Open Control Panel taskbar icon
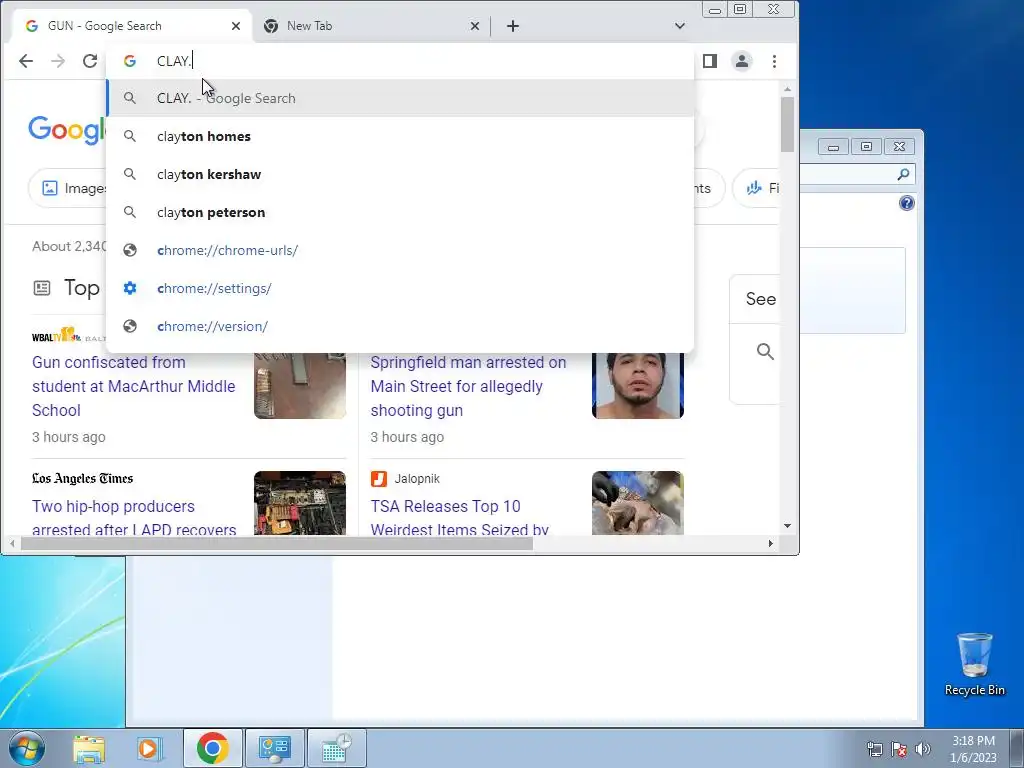Screen dimensions: 1024x768 pos(274,748)
